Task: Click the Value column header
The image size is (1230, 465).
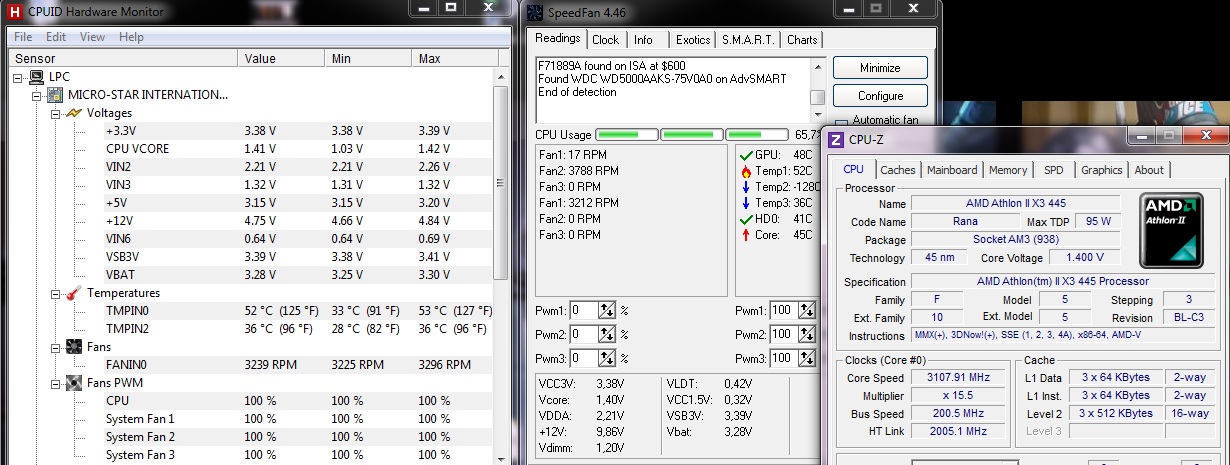Action: point(283,59)
